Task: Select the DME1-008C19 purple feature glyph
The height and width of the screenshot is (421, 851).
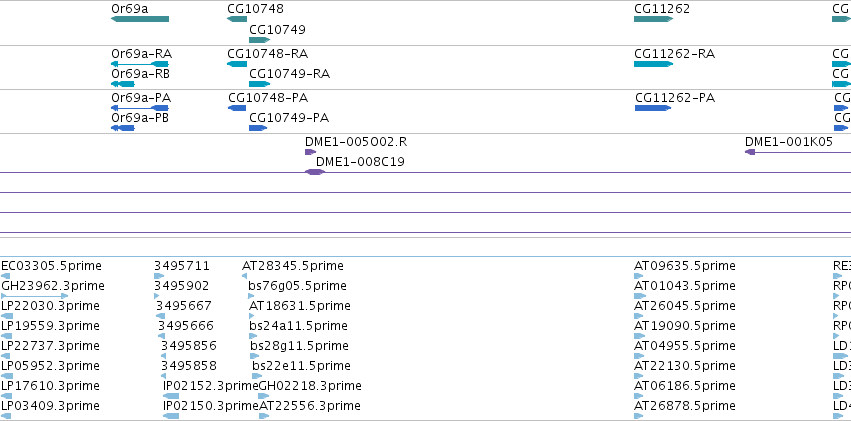Action: coord(315,172)
